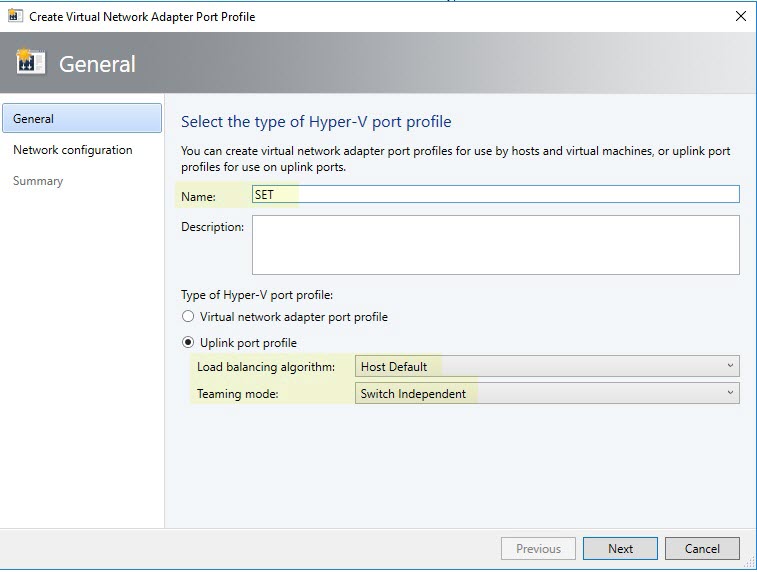Open the Teaming mode dropdown
Image resolution: width=757 pixels, height=572 pixels.
point(547,393)
